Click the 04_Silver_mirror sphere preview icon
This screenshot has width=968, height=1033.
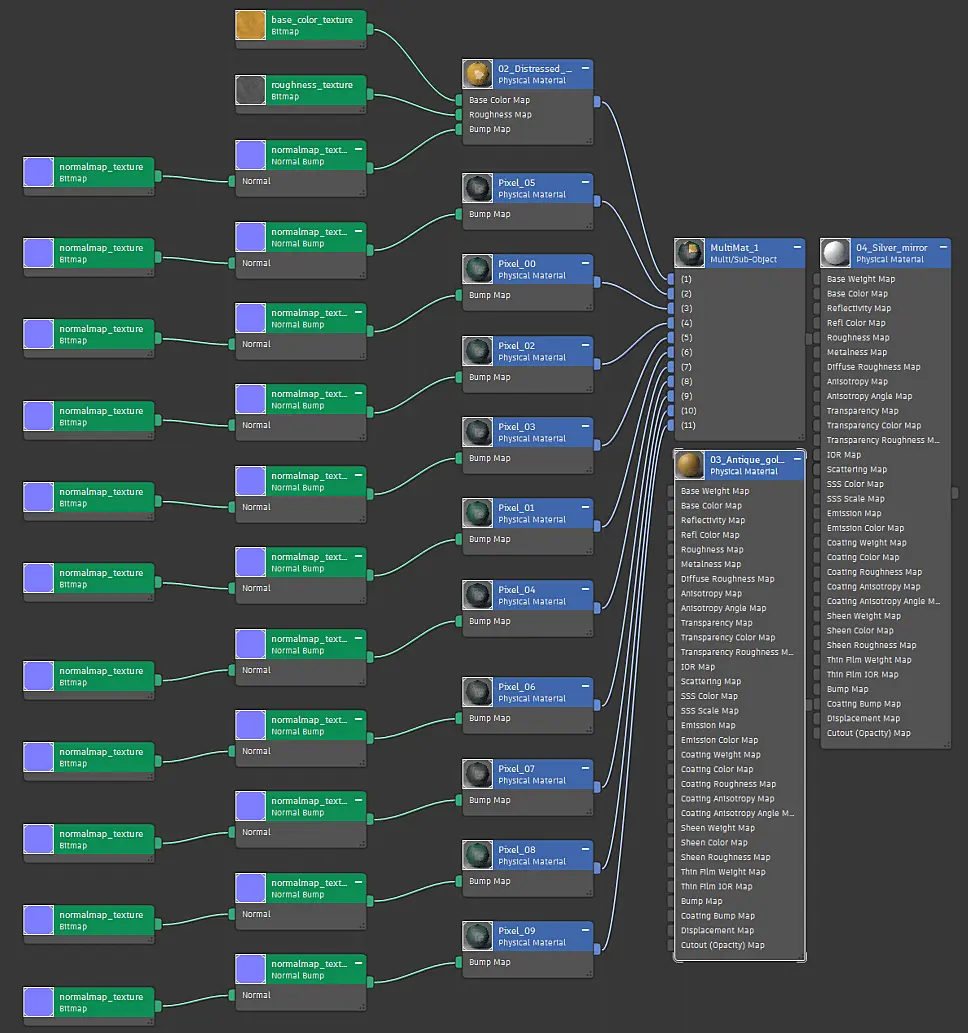tap(836, 253)
